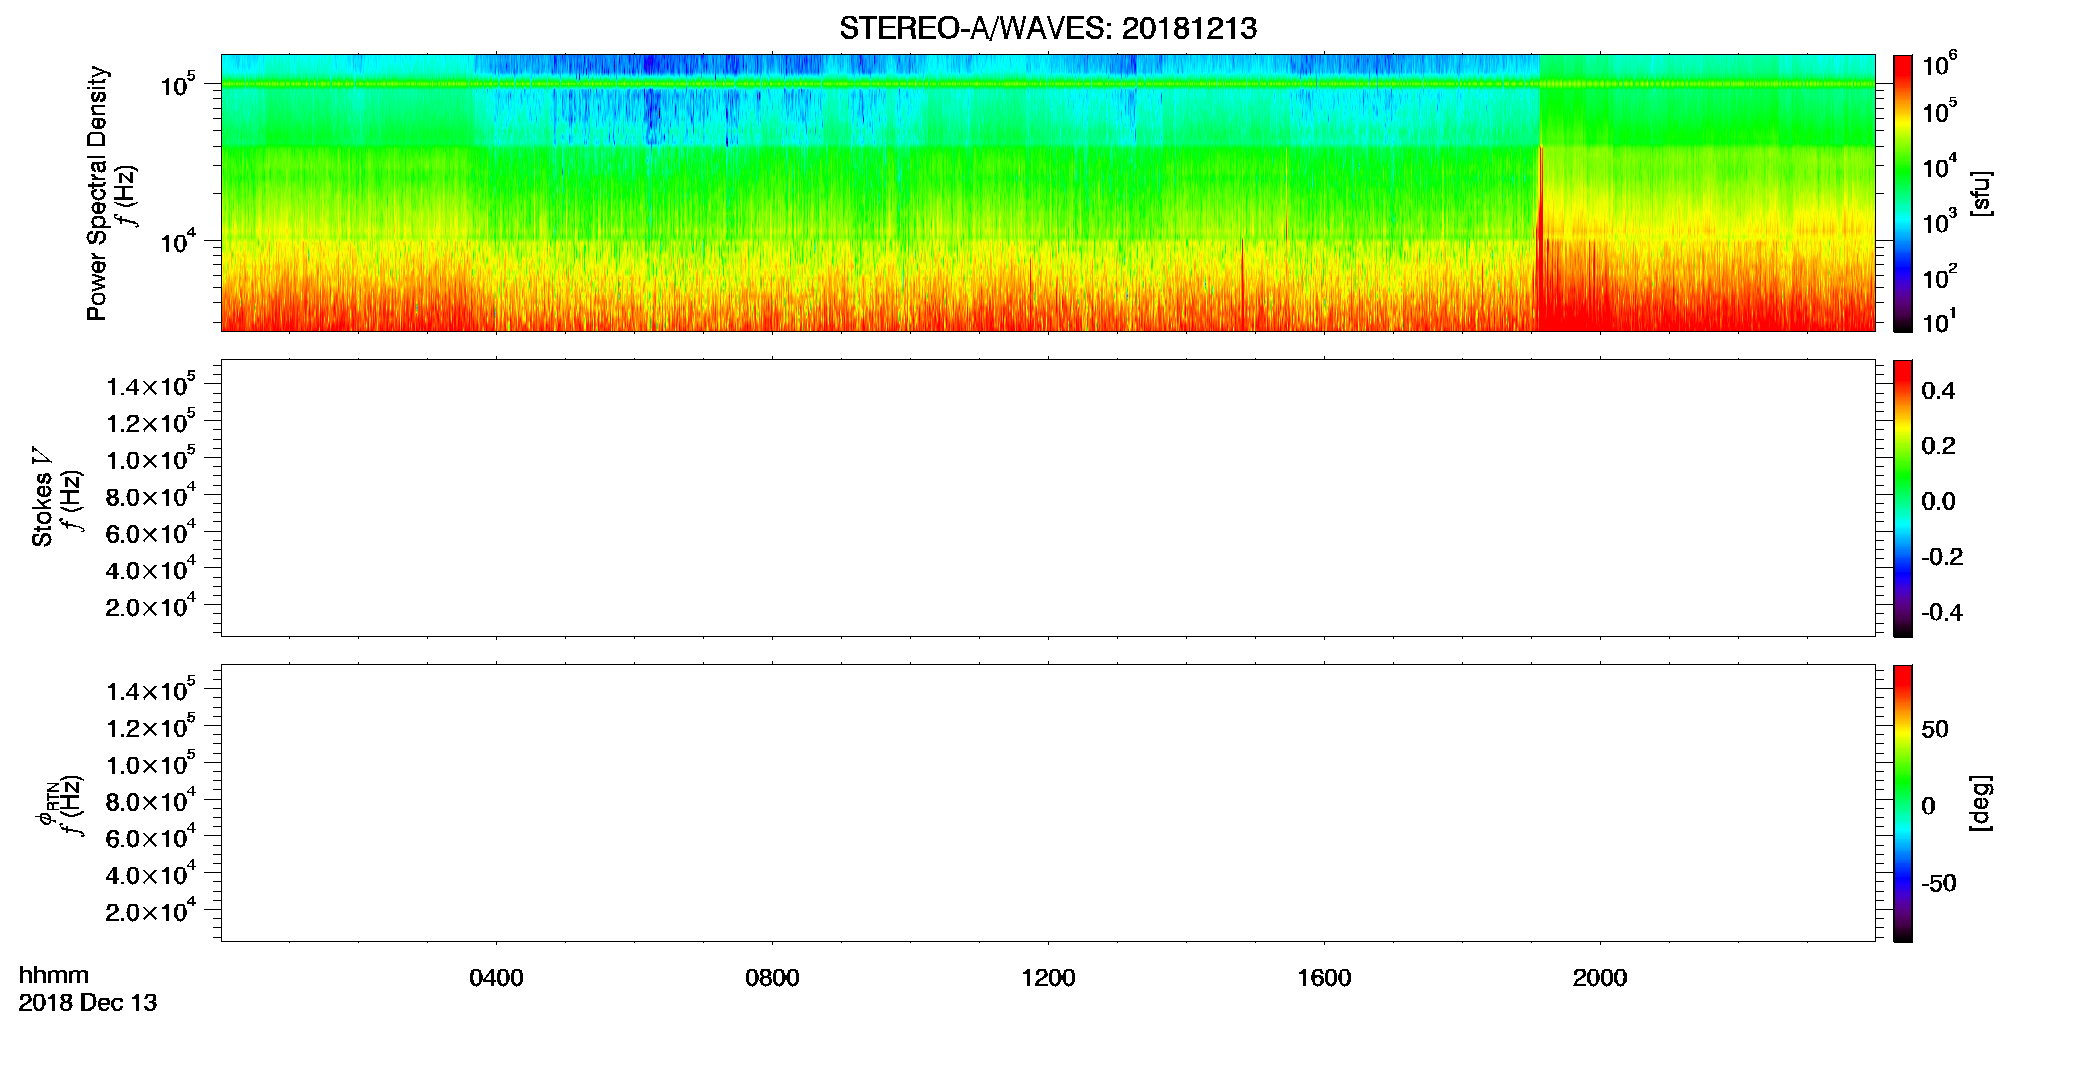This screenshot has height=1080, width=2096.
Task: Click the 0800 time tick label
Action: pos(772,978)
